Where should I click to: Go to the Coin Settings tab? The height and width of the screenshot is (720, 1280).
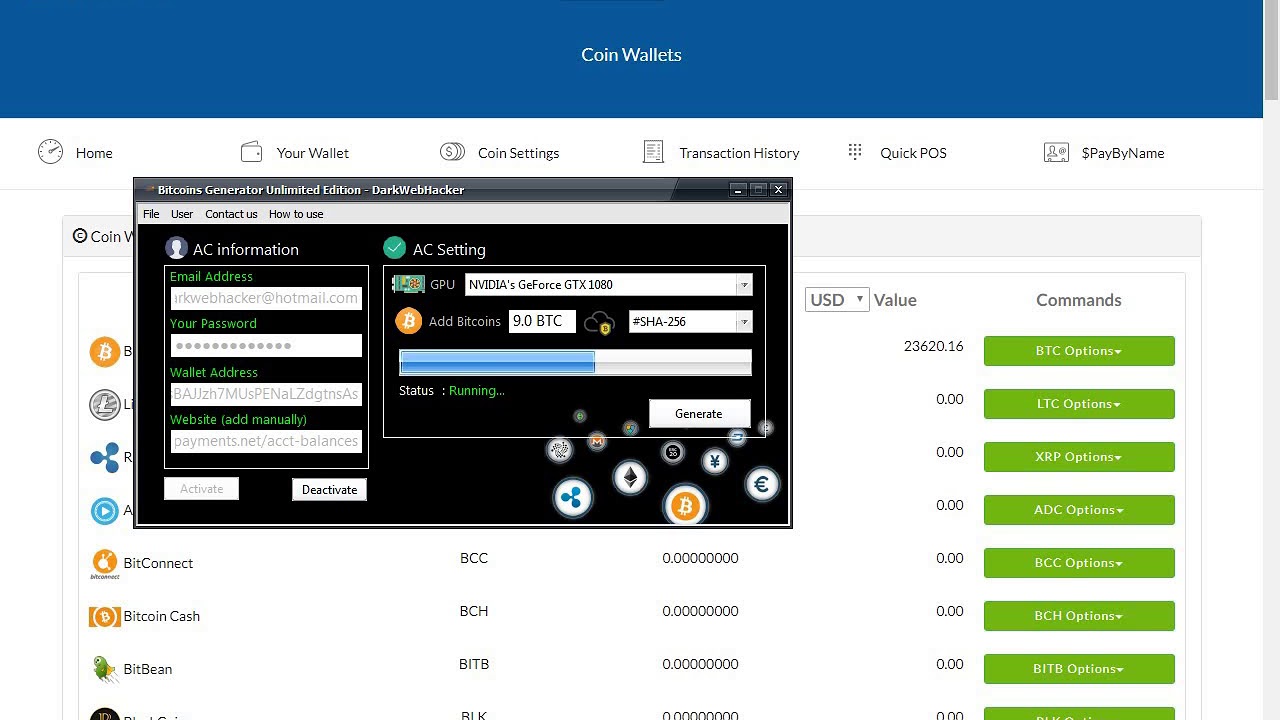tap(518, 153)
